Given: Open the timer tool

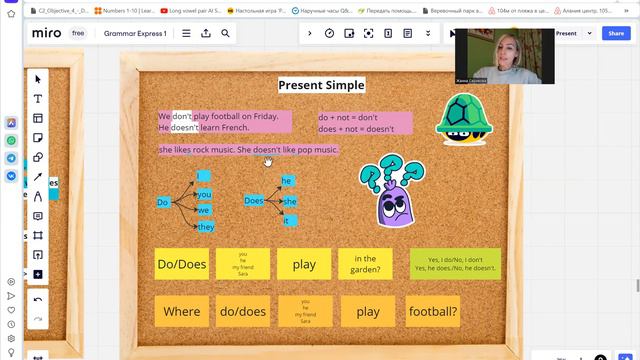Looking at the screenshot, I should pos(329,33).
